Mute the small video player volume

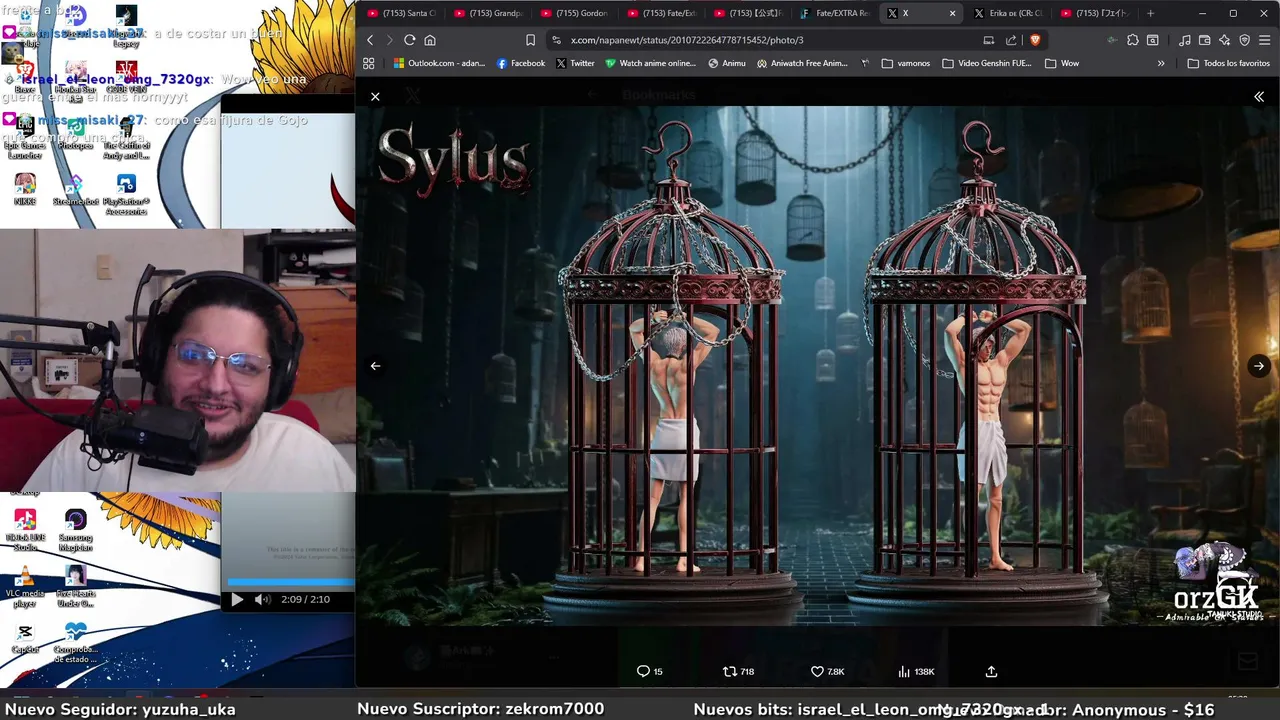tap(262, 600)
